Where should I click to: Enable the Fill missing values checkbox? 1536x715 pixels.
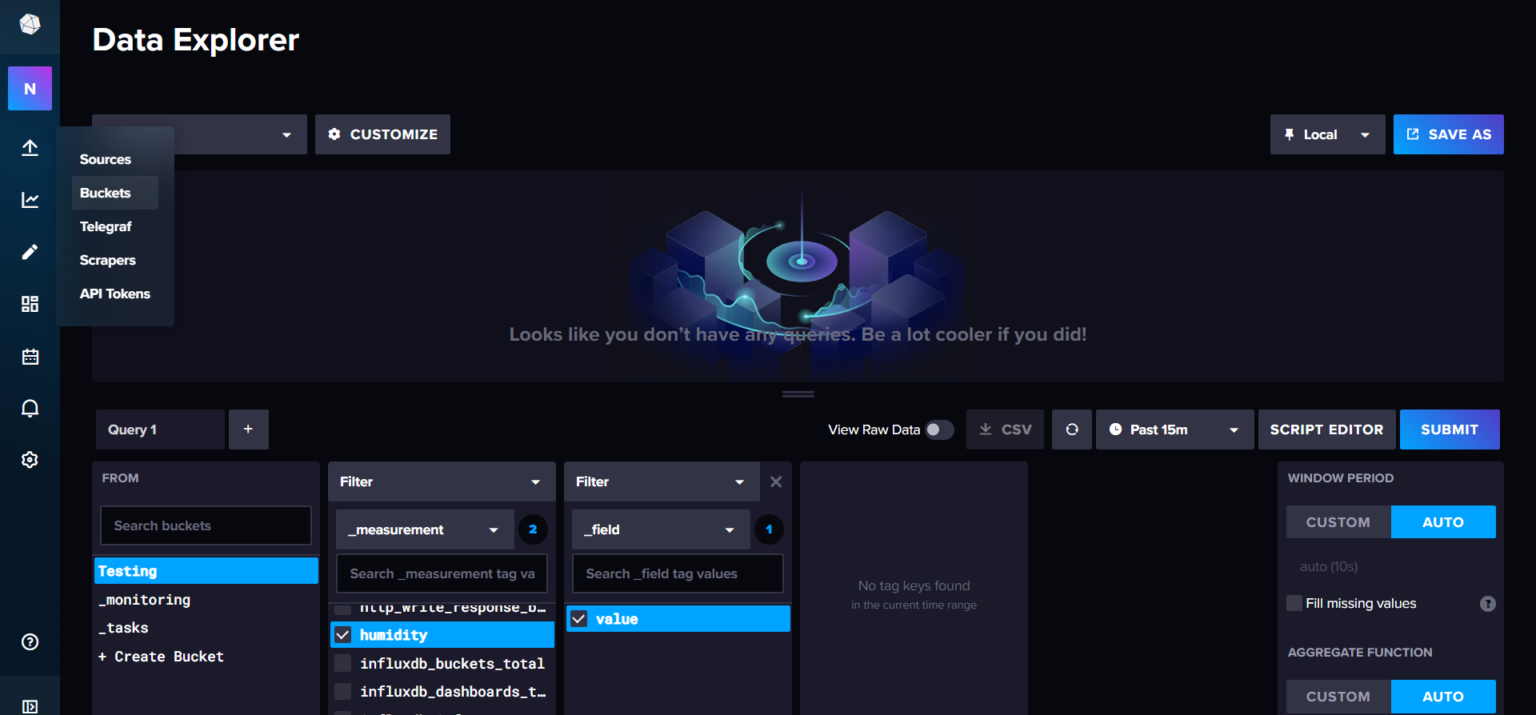coord(1294,603)
